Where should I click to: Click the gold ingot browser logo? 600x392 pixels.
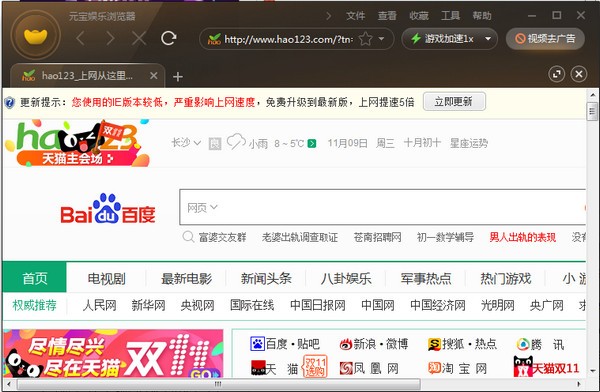[x=36, y=36]
